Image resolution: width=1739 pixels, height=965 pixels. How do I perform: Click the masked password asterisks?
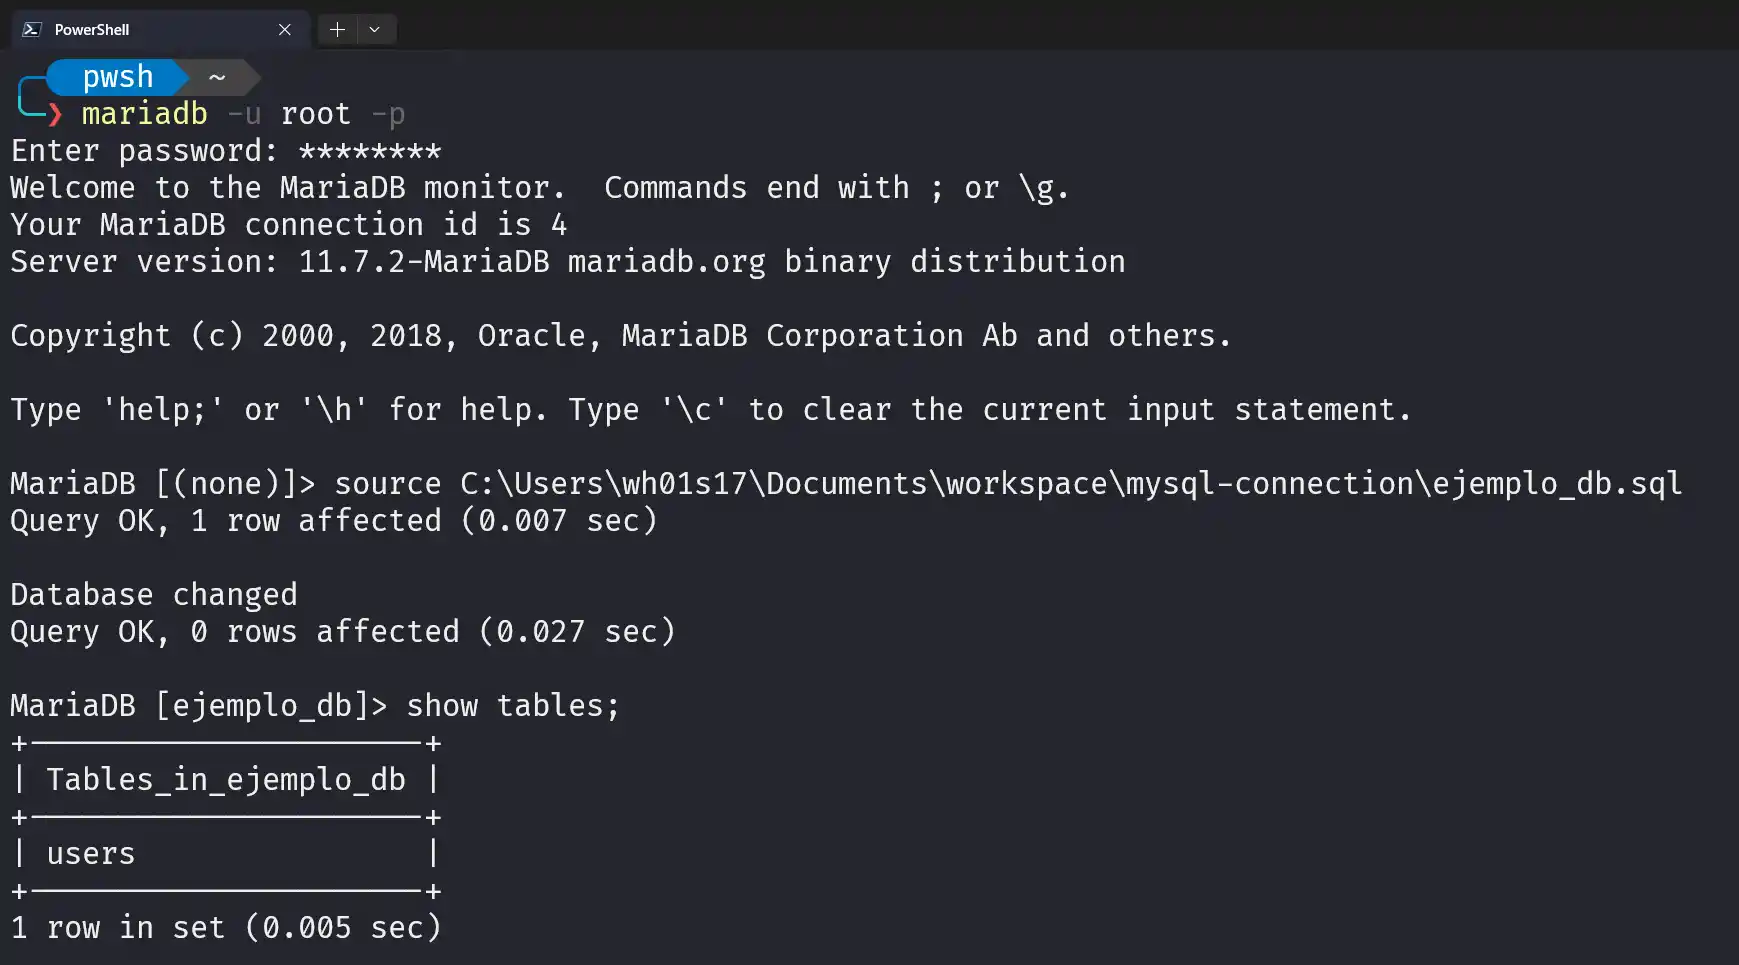(370, 152)
